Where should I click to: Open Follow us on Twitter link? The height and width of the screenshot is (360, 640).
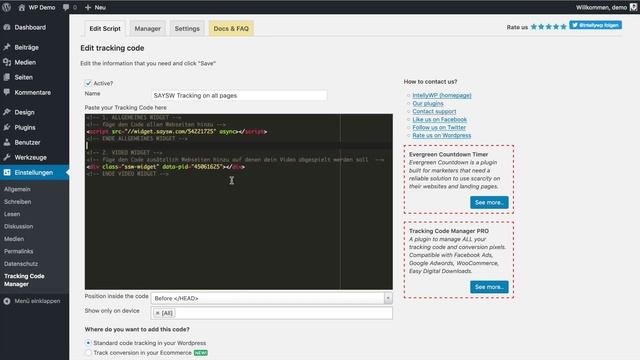point(439,127)
